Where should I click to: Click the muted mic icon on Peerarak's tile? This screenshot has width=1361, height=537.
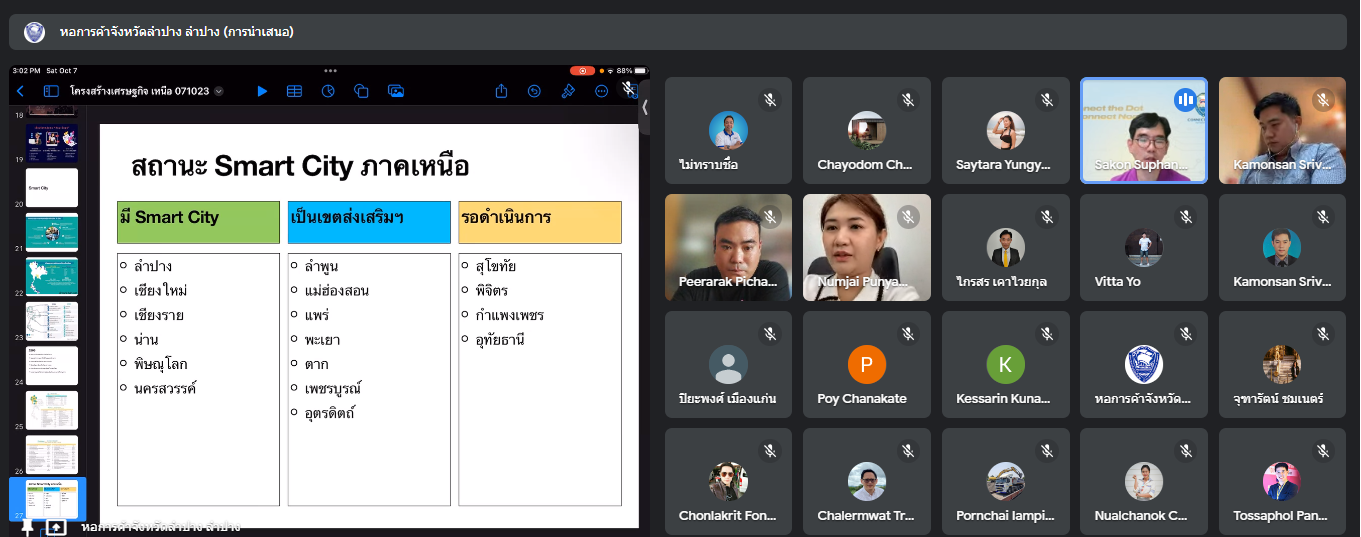pos(769,216)
